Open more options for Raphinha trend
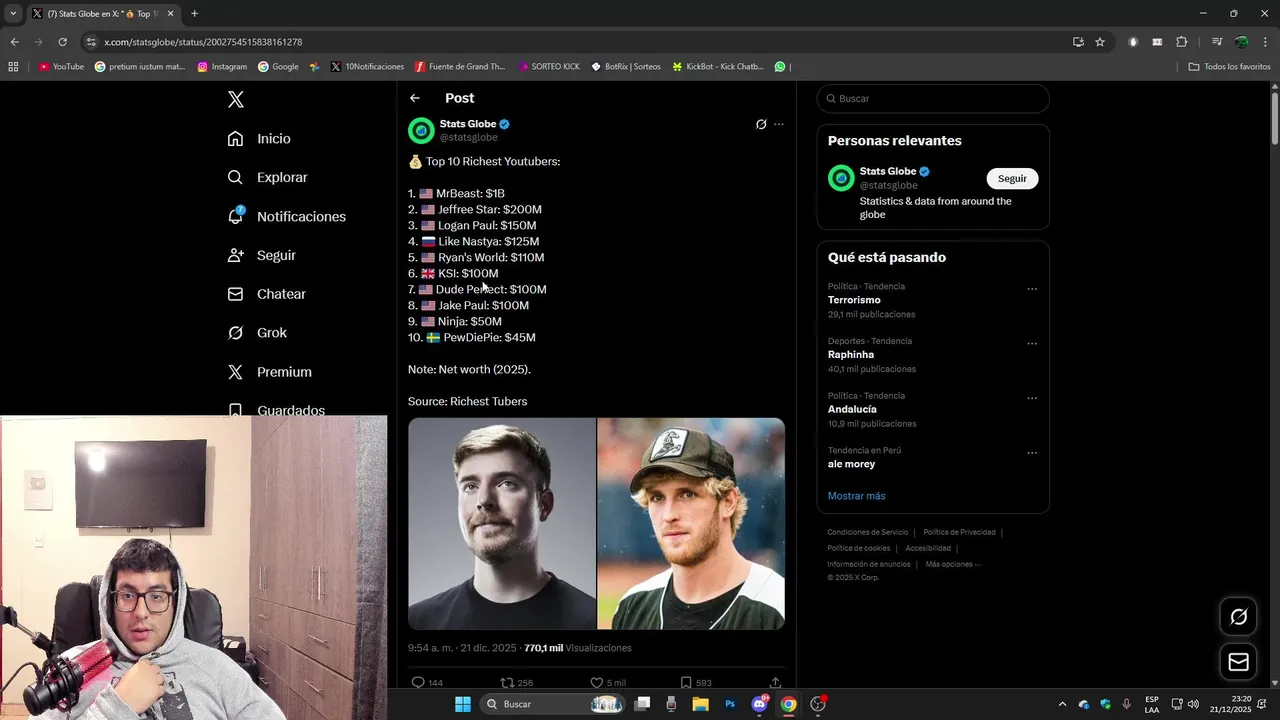This screenshot has height=720, width=1280. click(1032, 344)
